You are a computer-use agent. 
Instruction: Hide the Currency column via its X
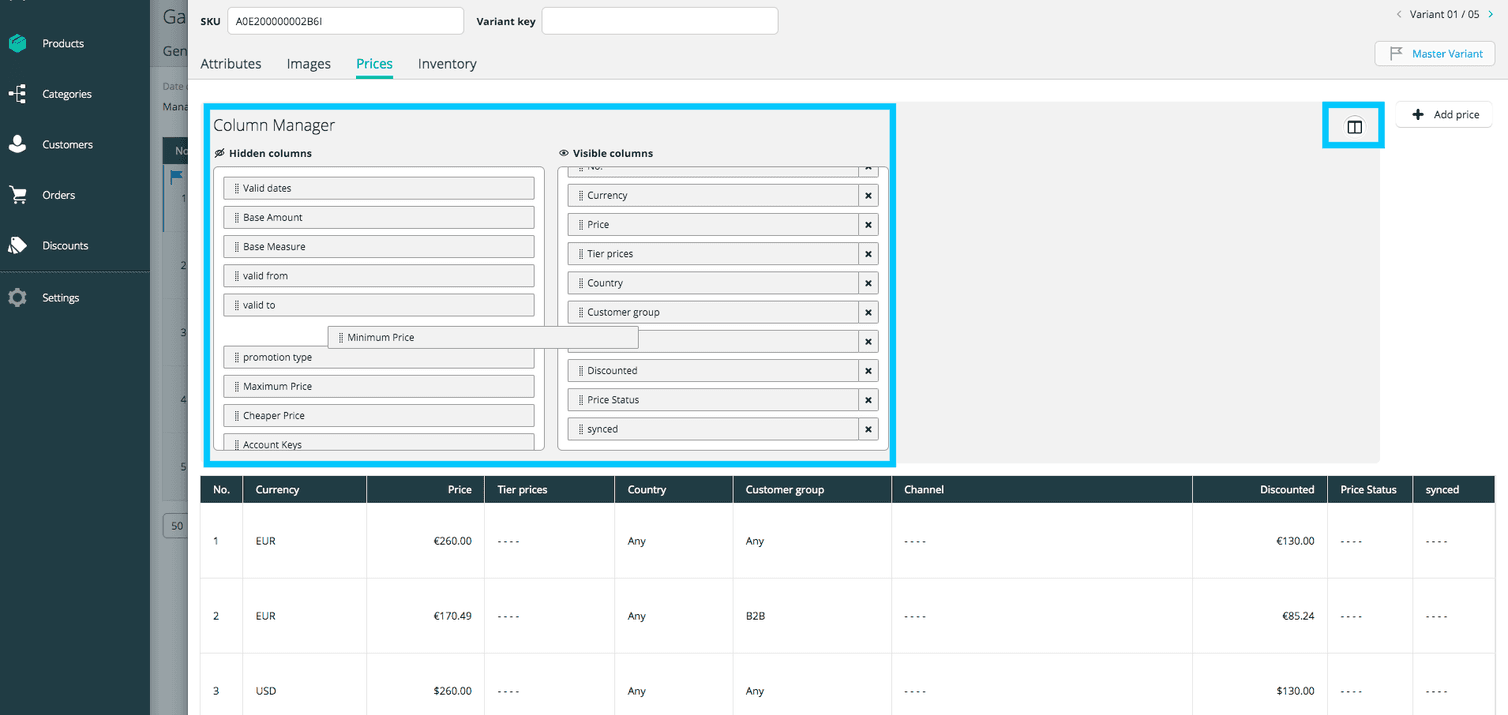click(x=868, y=195)
